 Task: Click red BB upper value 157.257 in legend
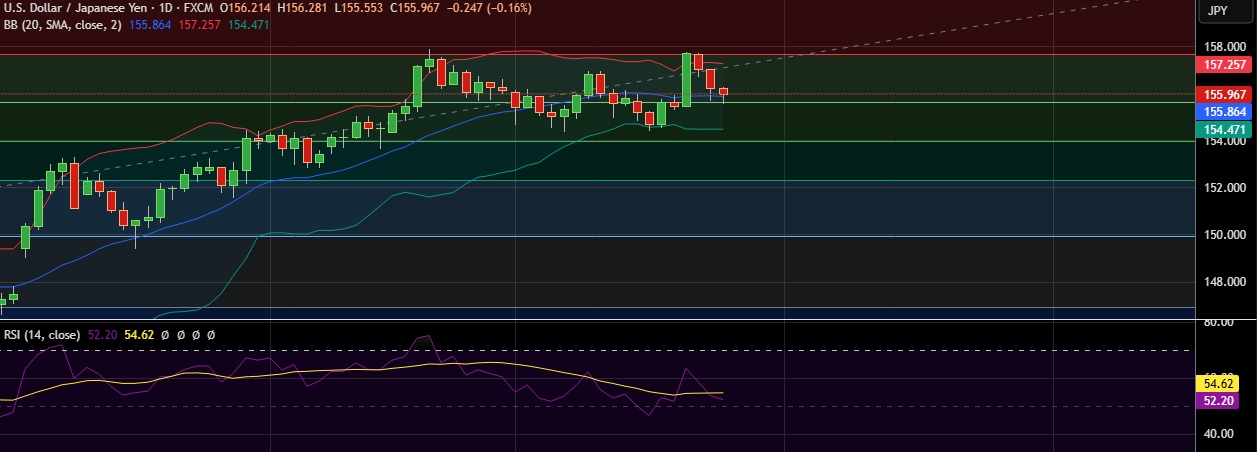[201, 24]
